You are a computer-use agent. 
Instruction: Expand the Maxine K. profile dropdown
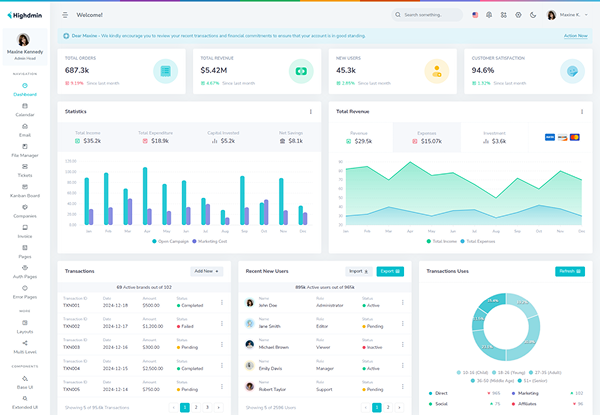pos(567,15)
